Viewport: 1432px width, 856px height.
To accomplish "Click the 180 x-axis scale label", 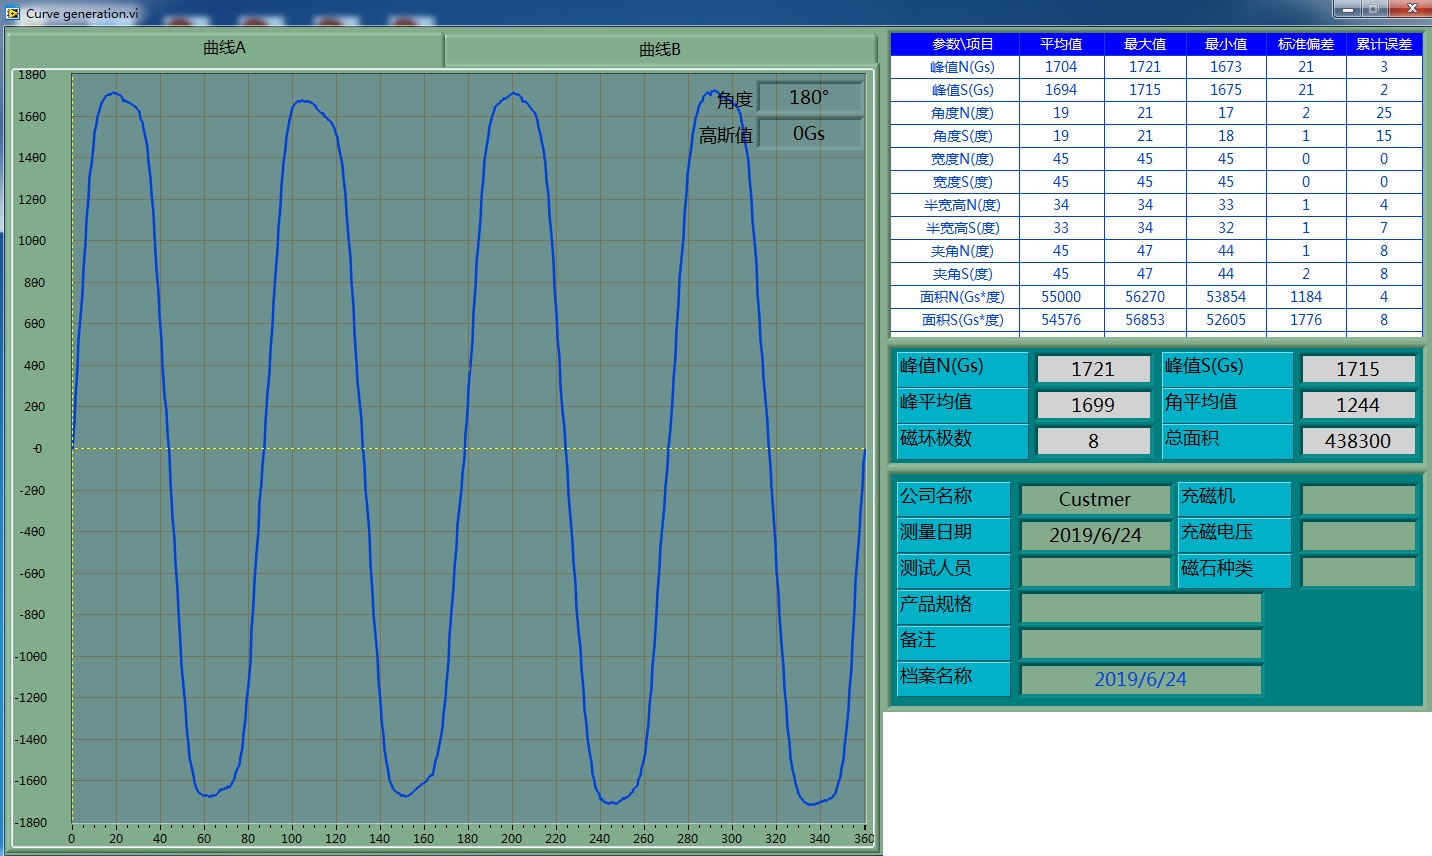I will 467,839.
